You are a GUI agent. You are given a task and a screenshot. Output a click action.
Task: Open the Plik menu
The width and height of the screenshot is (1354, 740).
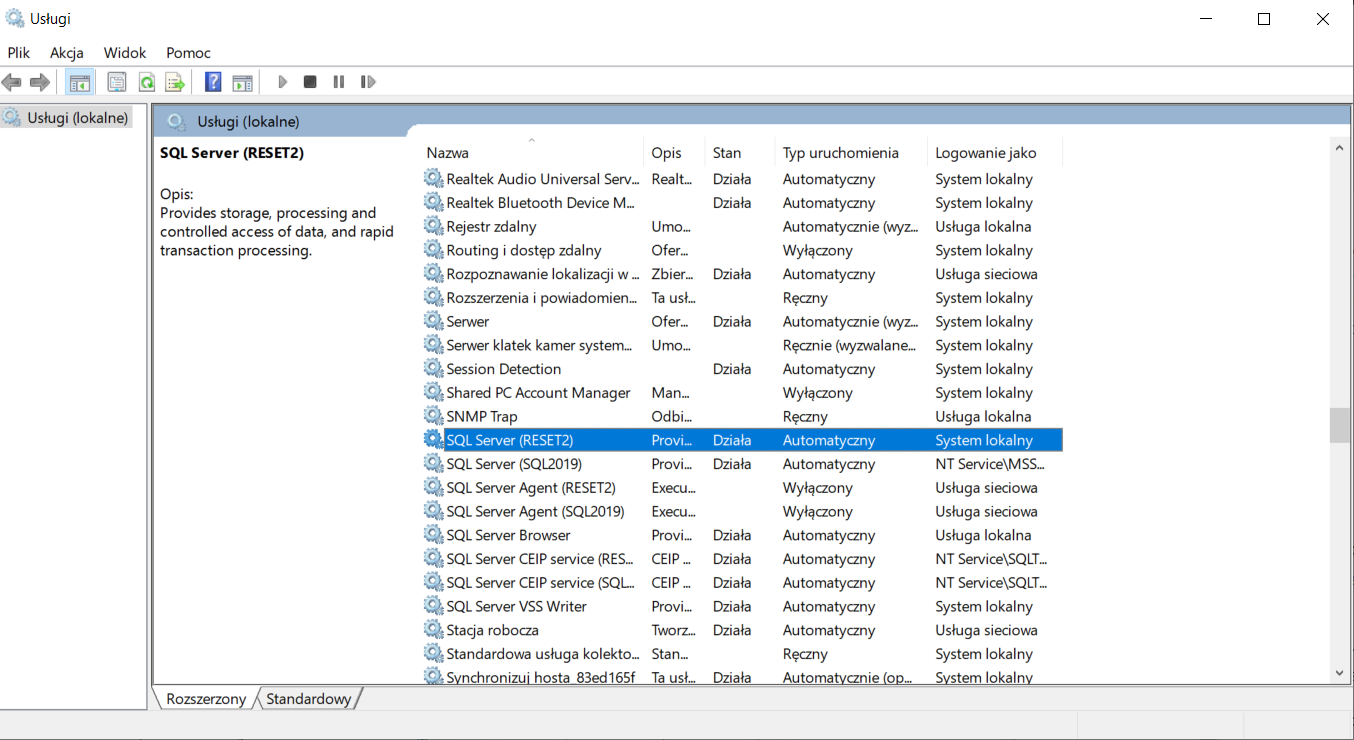[19, 53]
